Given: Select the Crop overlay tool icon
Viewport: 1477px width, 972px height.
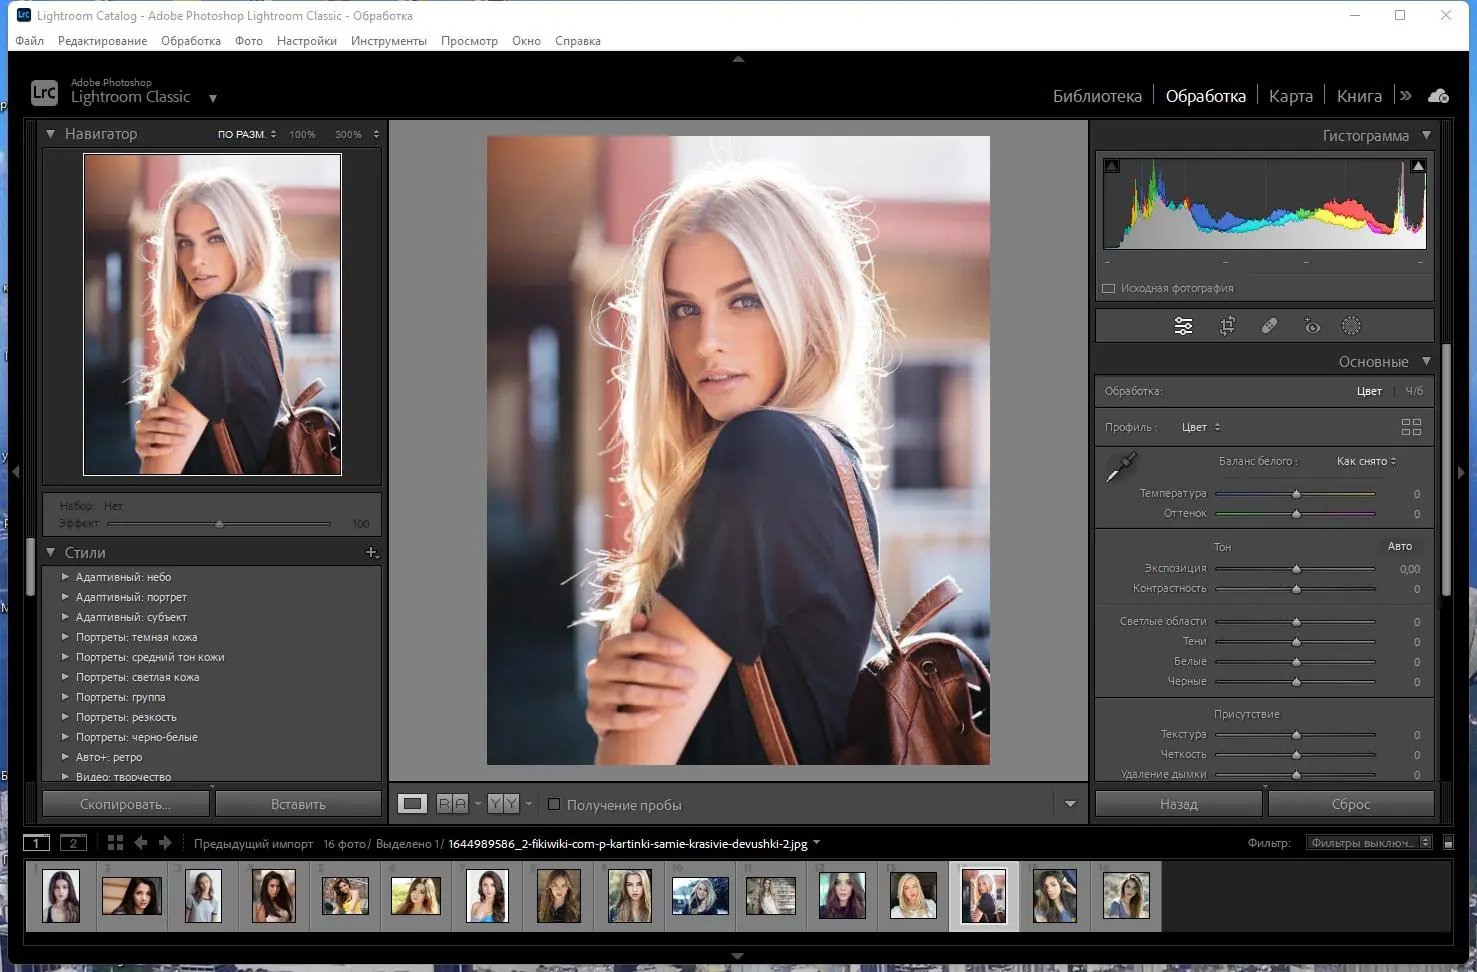Looking at the screenshot, I should coord(1227,326).
